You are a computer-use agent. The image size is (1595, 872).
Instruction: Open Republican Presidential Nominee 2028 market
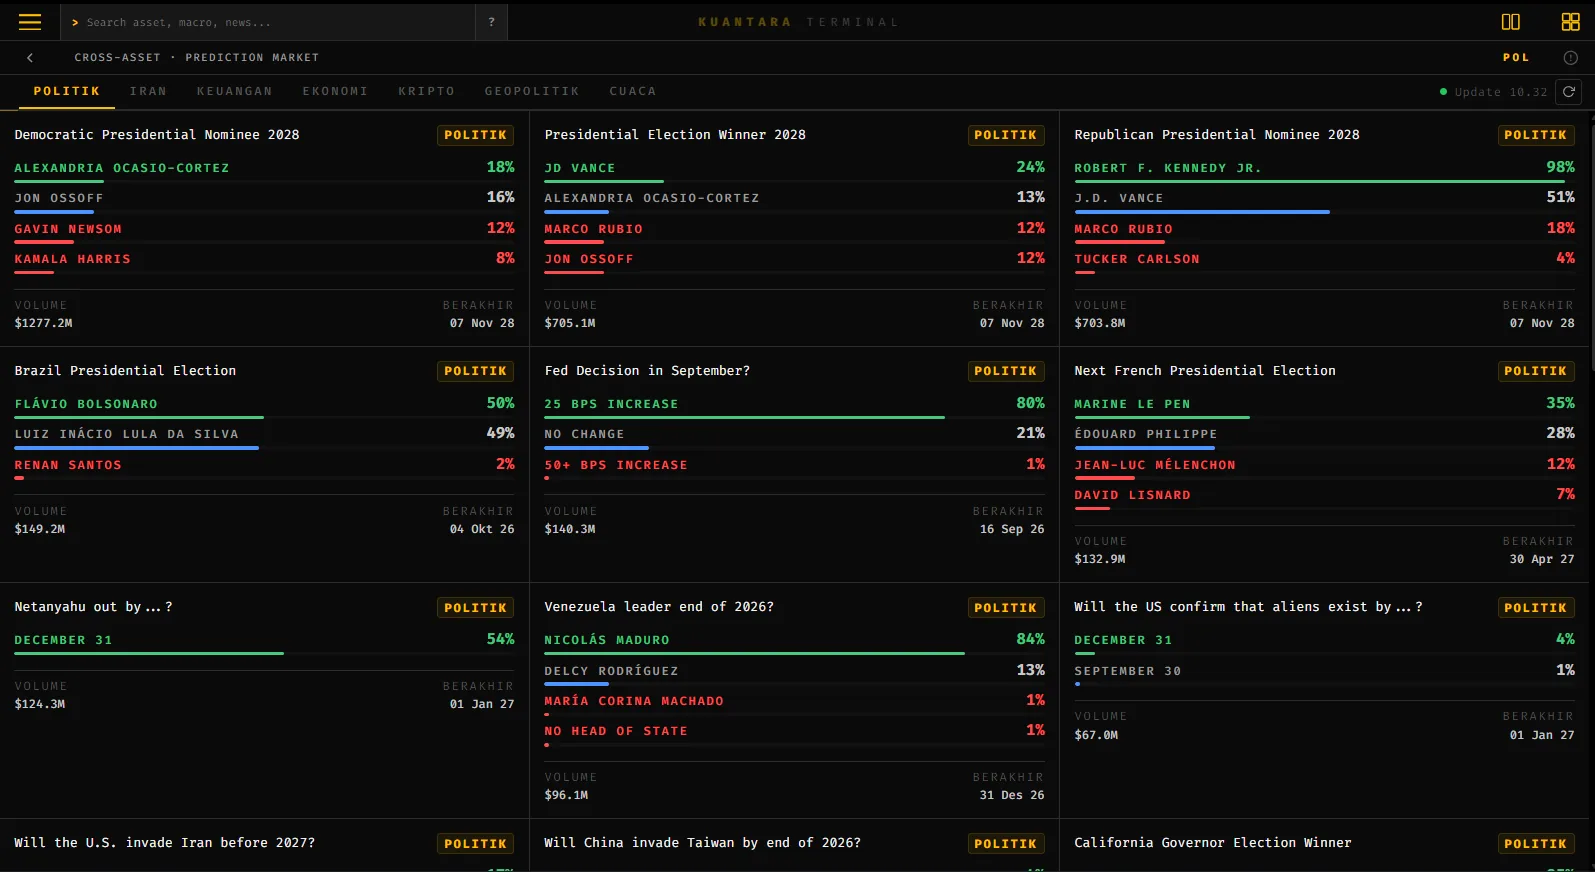click(1217, 135)
